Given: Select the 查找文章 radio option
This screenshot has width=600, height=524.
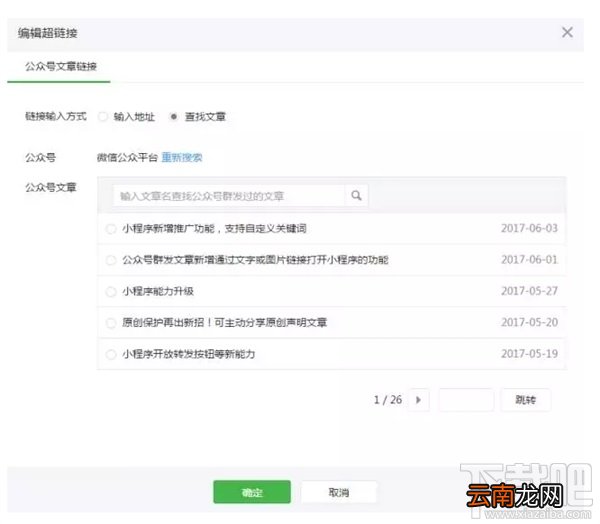Looking at the screenshot, I should point(173,116).
